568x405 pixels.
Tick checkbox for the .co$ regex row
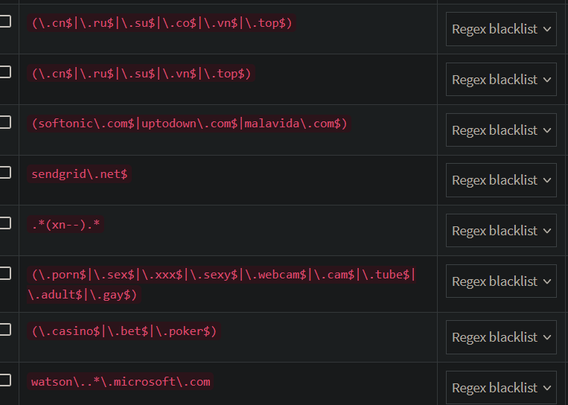4,22
